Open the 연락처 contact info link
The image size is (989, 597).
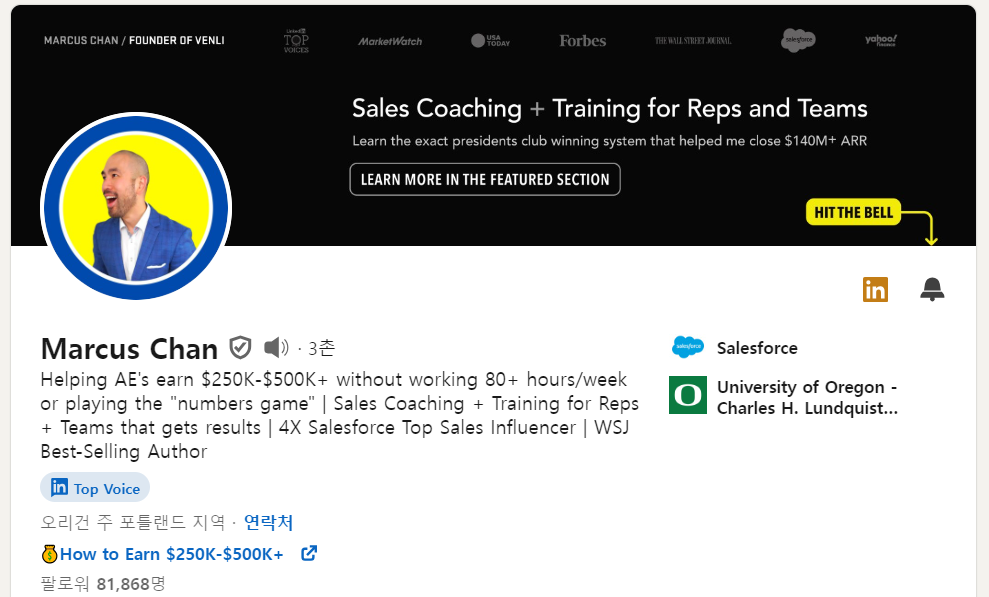tap(268, 522)
